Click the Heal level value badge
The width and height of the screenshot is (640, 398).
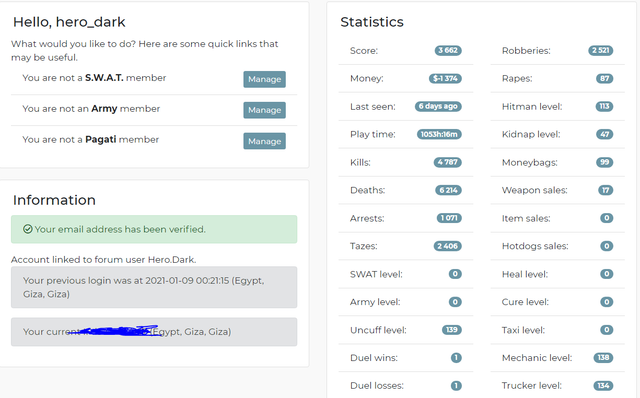click(607, 274)
